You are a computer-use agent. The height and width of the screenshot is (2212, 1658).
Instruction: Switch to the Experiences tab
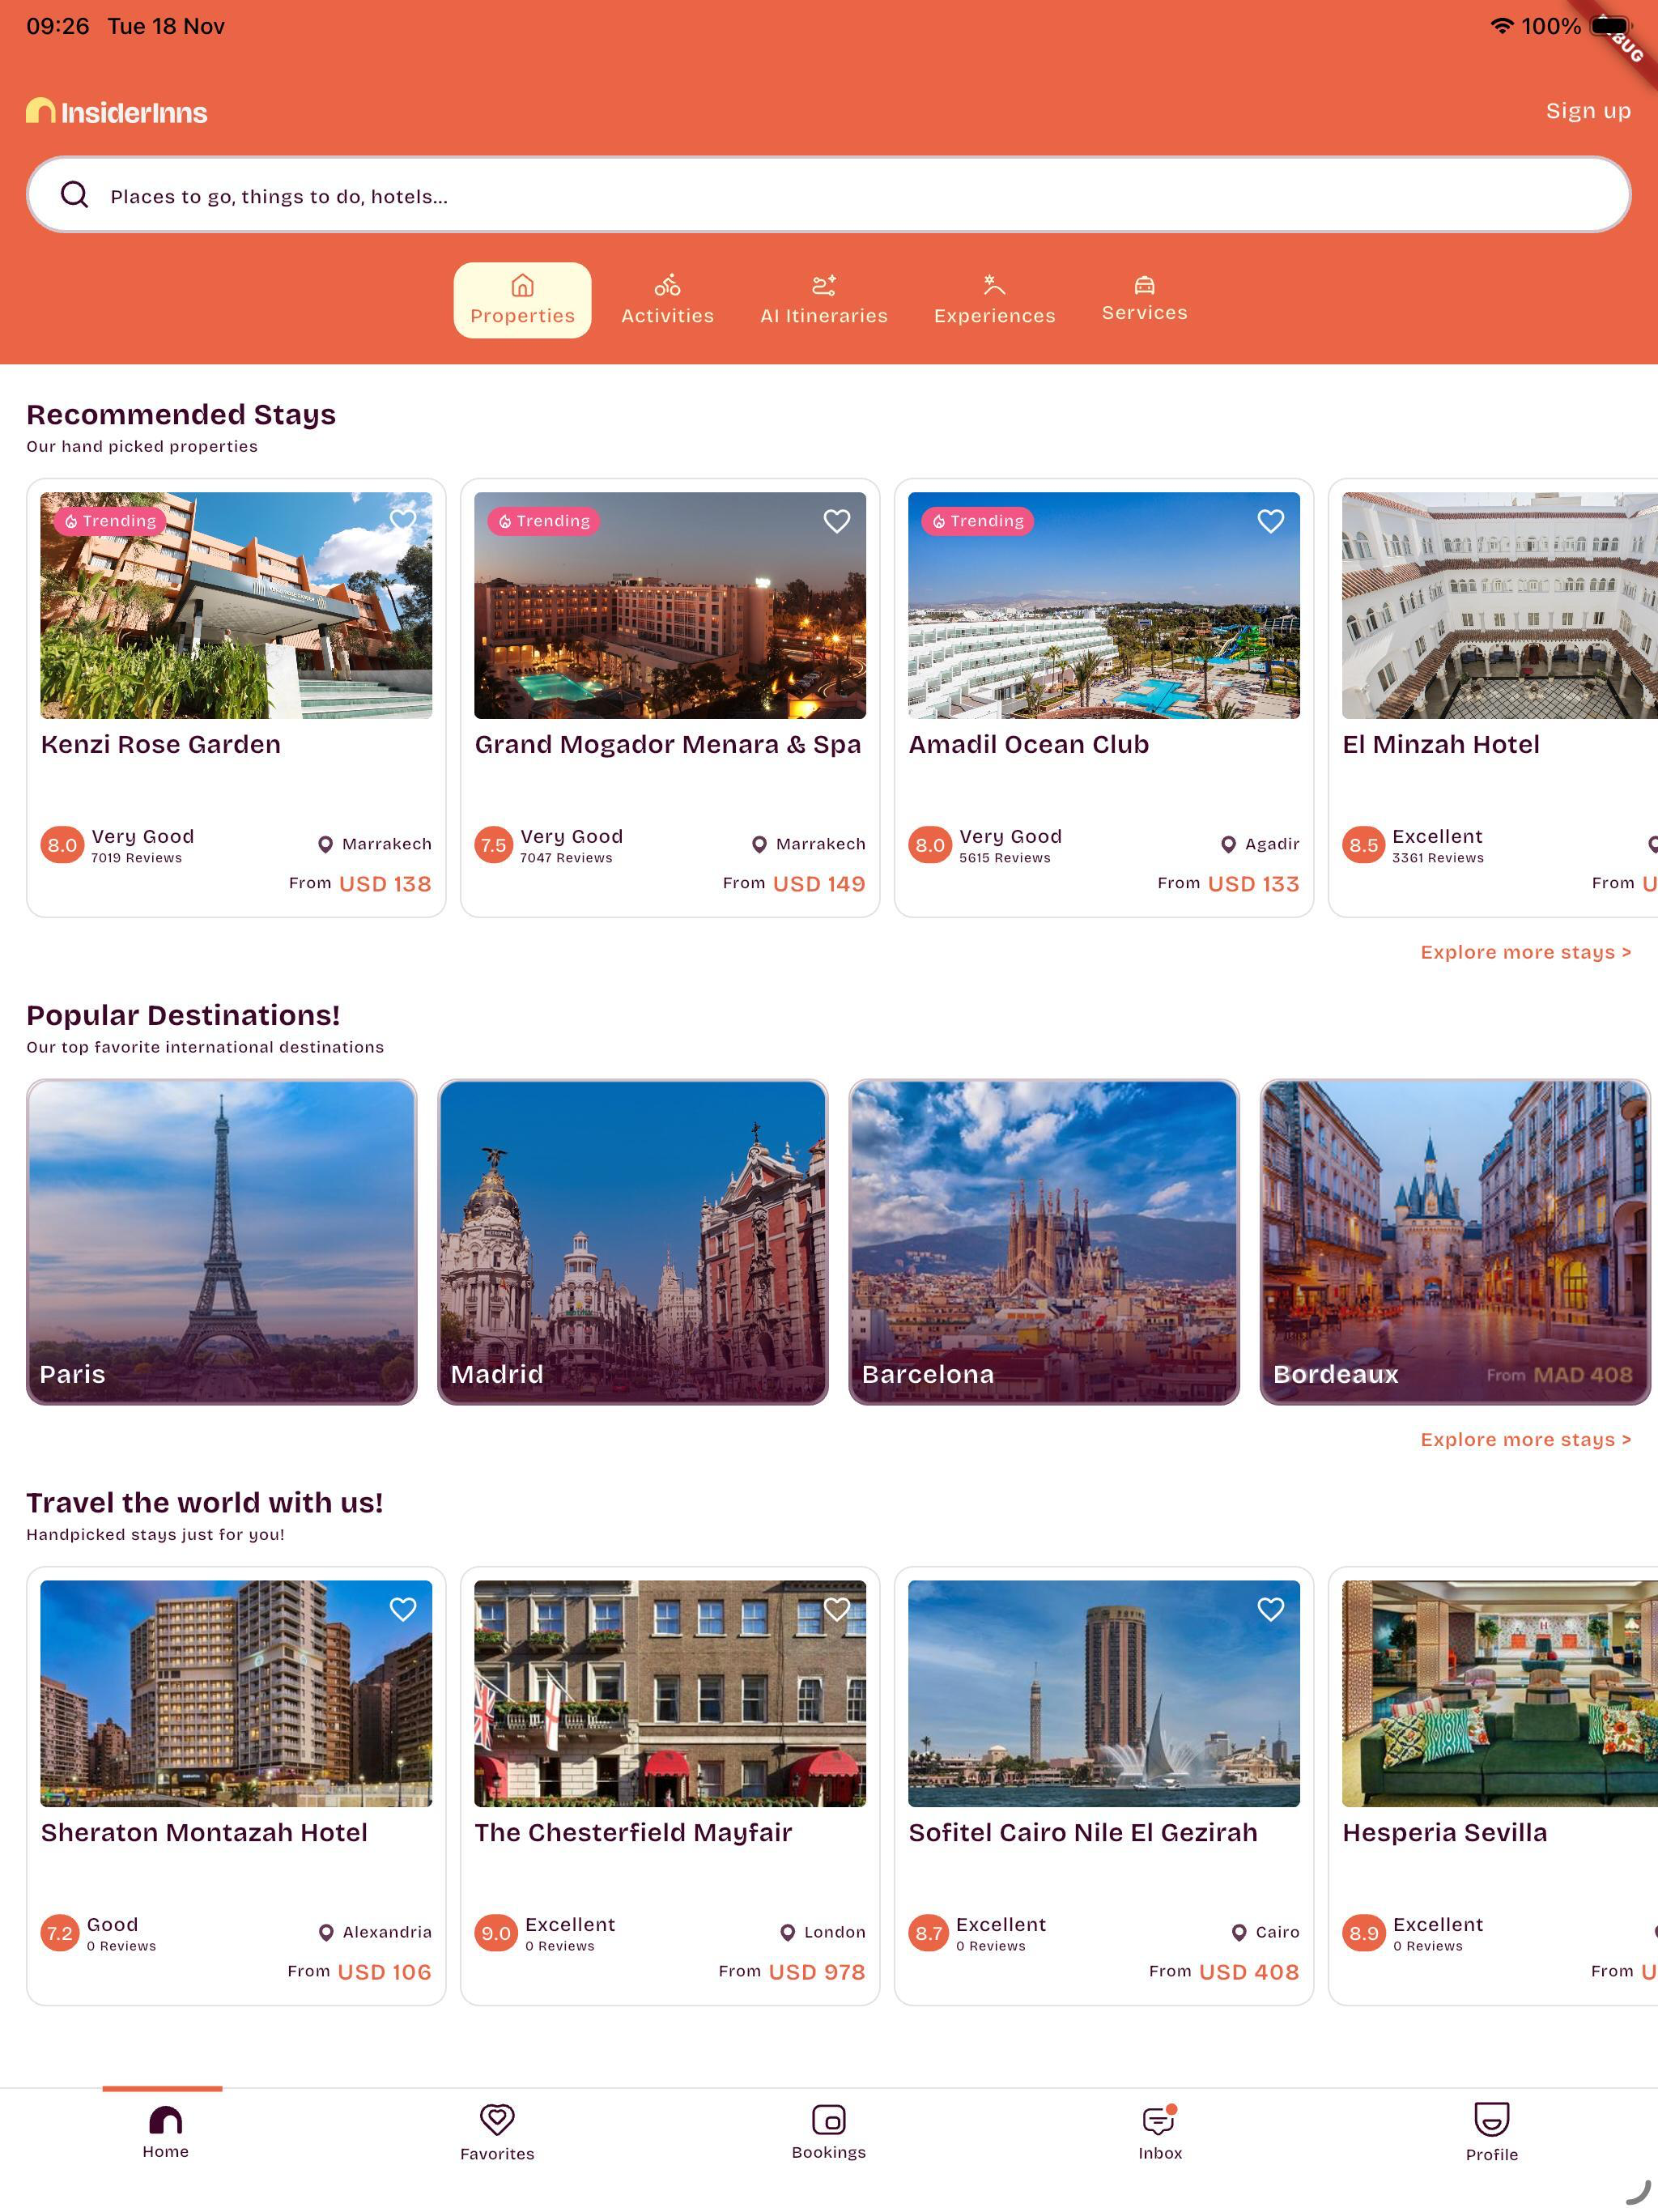coord(994,300)
